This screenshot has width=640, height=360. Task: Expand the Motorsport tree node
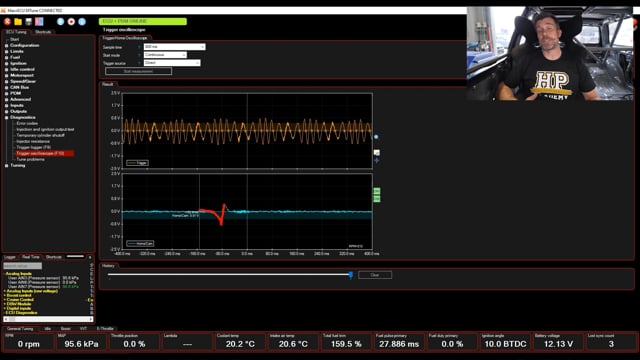7,76
